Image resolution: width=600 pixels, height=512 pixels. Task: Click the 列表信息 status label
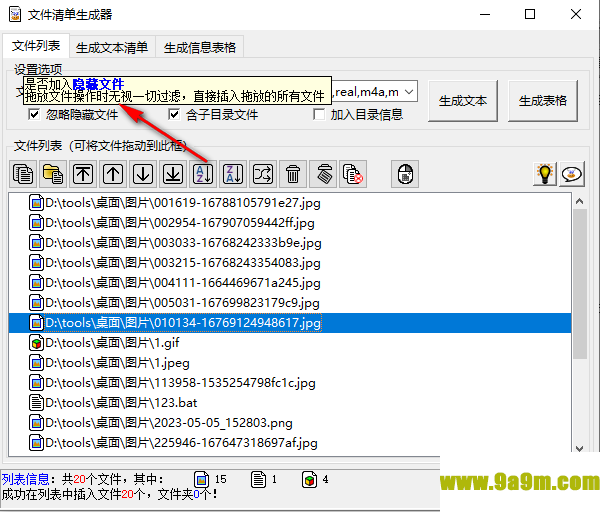tap(25, 479)
